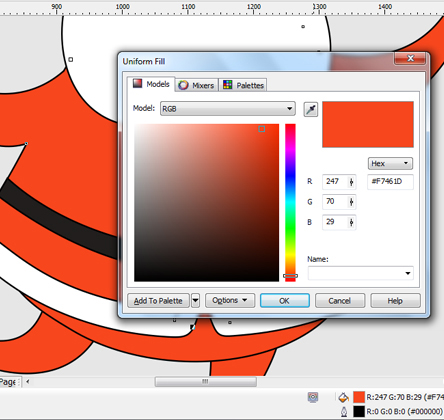The height and width of the screenshot is (420, 444).
Task: Confirm the fill with OK
Action: [285, 301]
